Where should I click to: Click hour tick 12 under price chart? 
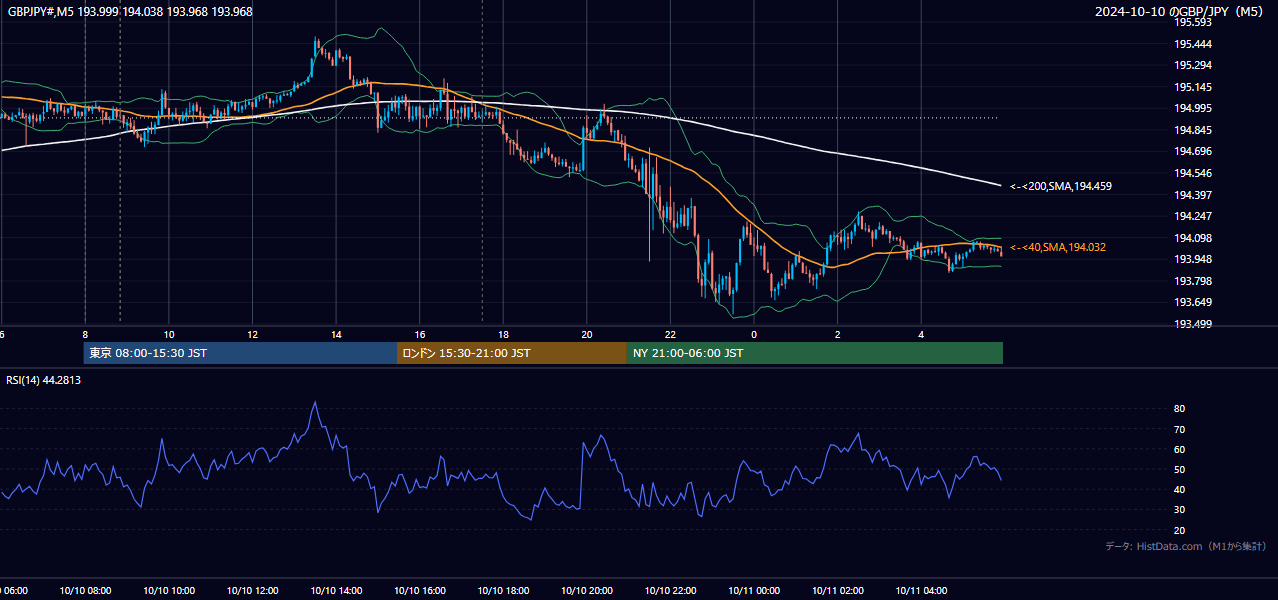252,334
